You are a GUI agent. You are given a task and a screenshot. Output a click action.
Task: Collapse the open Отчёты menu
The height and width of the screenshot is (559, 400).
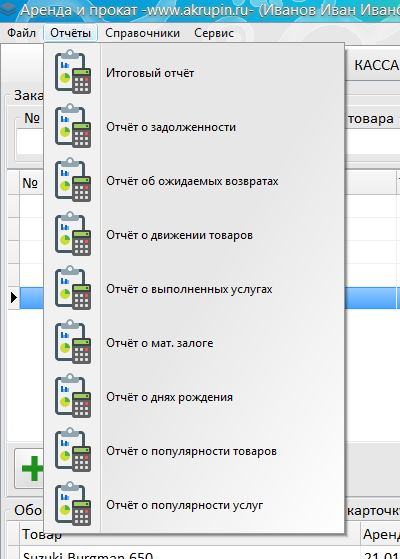point(70,33)
